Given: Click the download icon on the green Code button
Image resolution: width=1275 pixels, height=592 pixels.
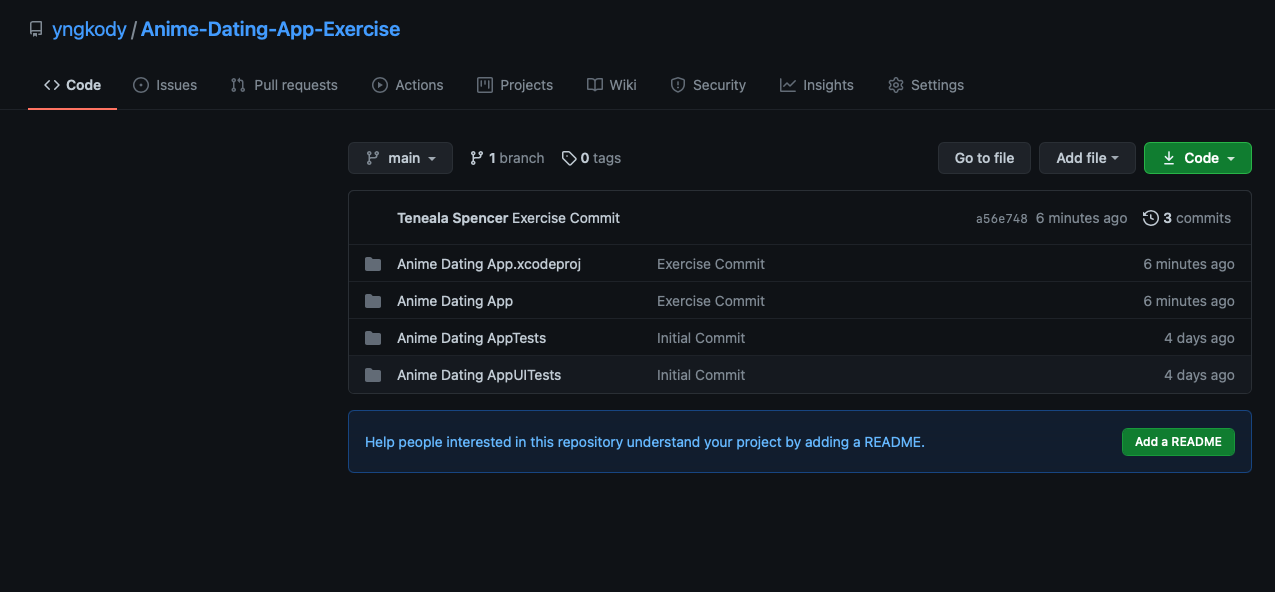Looking at the screenshot, I should [1168, 158].
